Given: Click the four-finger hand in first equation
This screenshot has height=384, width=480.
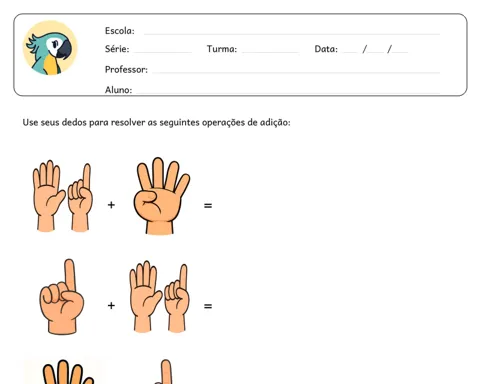Looking at the screenshot, I should 161,196.
